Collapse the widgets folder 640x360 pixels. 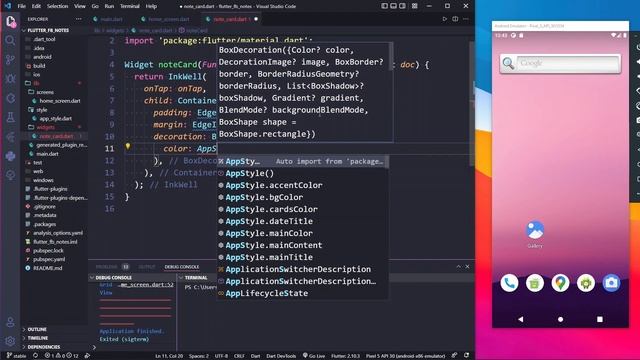point(45,127)
